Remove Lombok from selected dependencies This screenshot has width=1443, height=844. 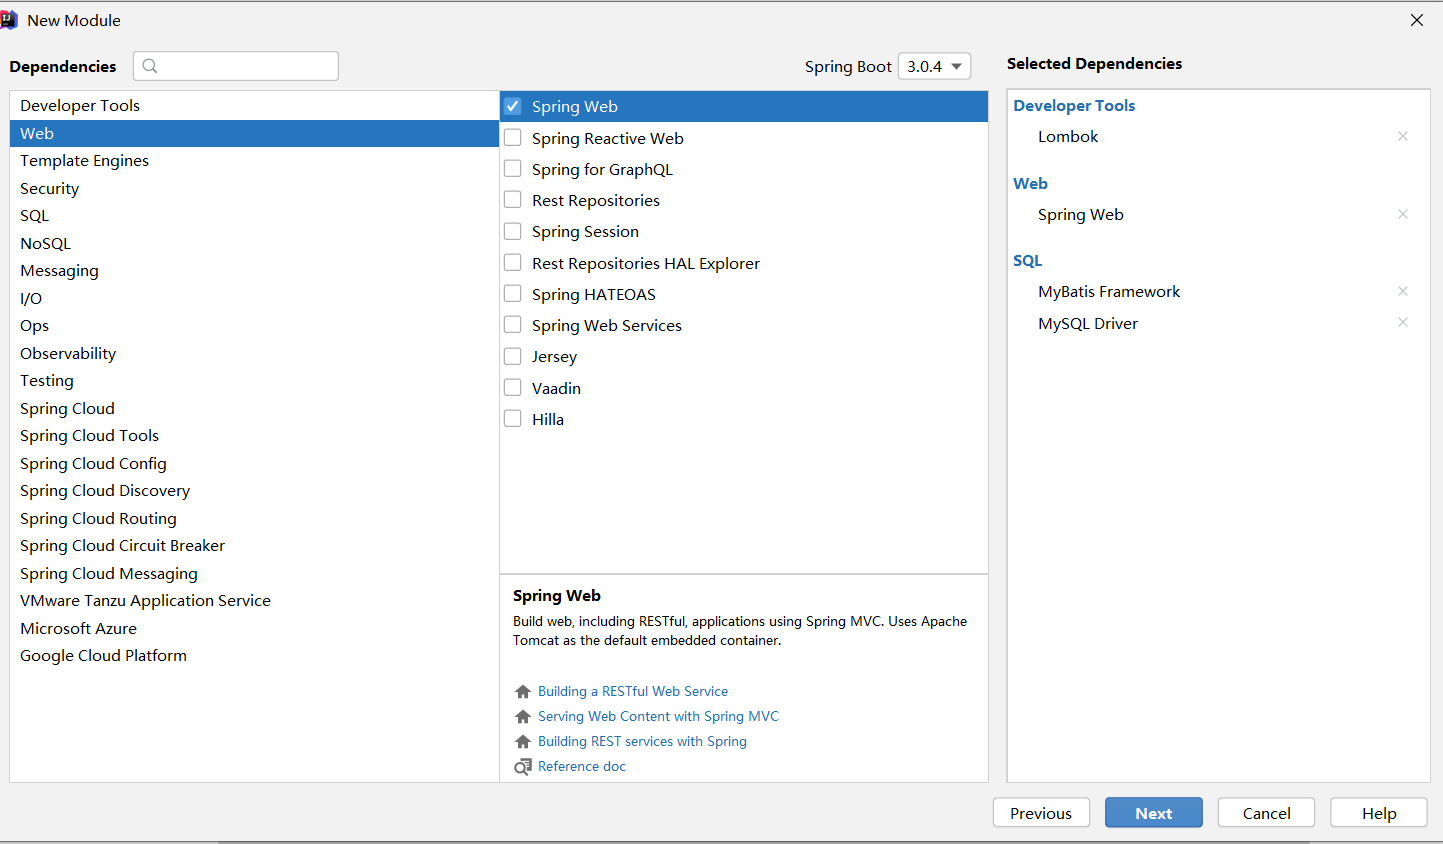[x=1402, y=137]
